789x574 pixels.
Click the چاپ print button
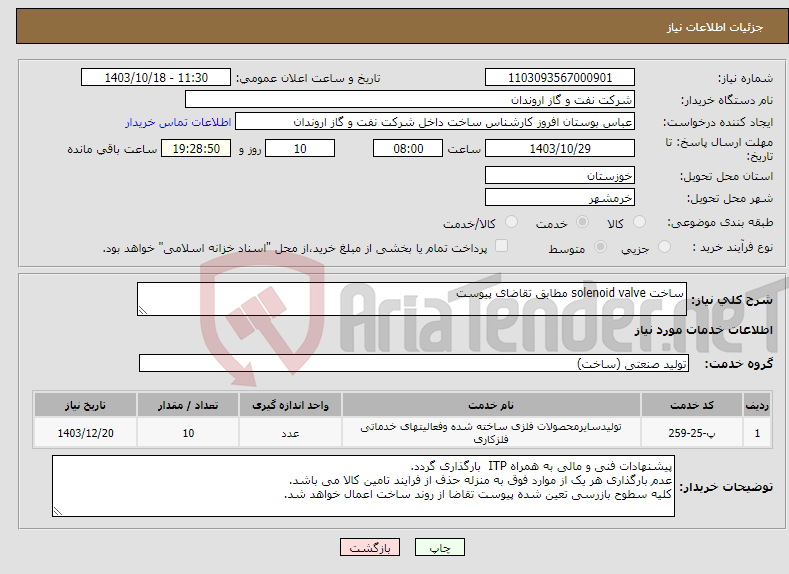click(x=440, y=547)
